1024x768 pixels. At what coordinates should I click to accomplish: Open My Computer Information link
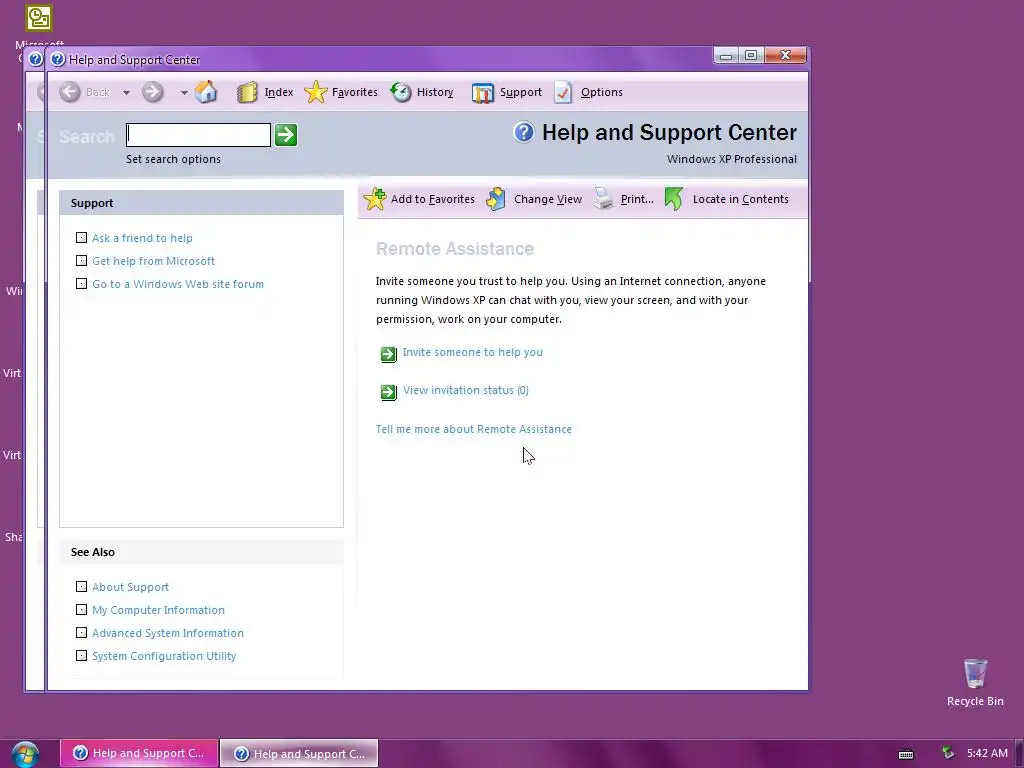coord(158,610)
